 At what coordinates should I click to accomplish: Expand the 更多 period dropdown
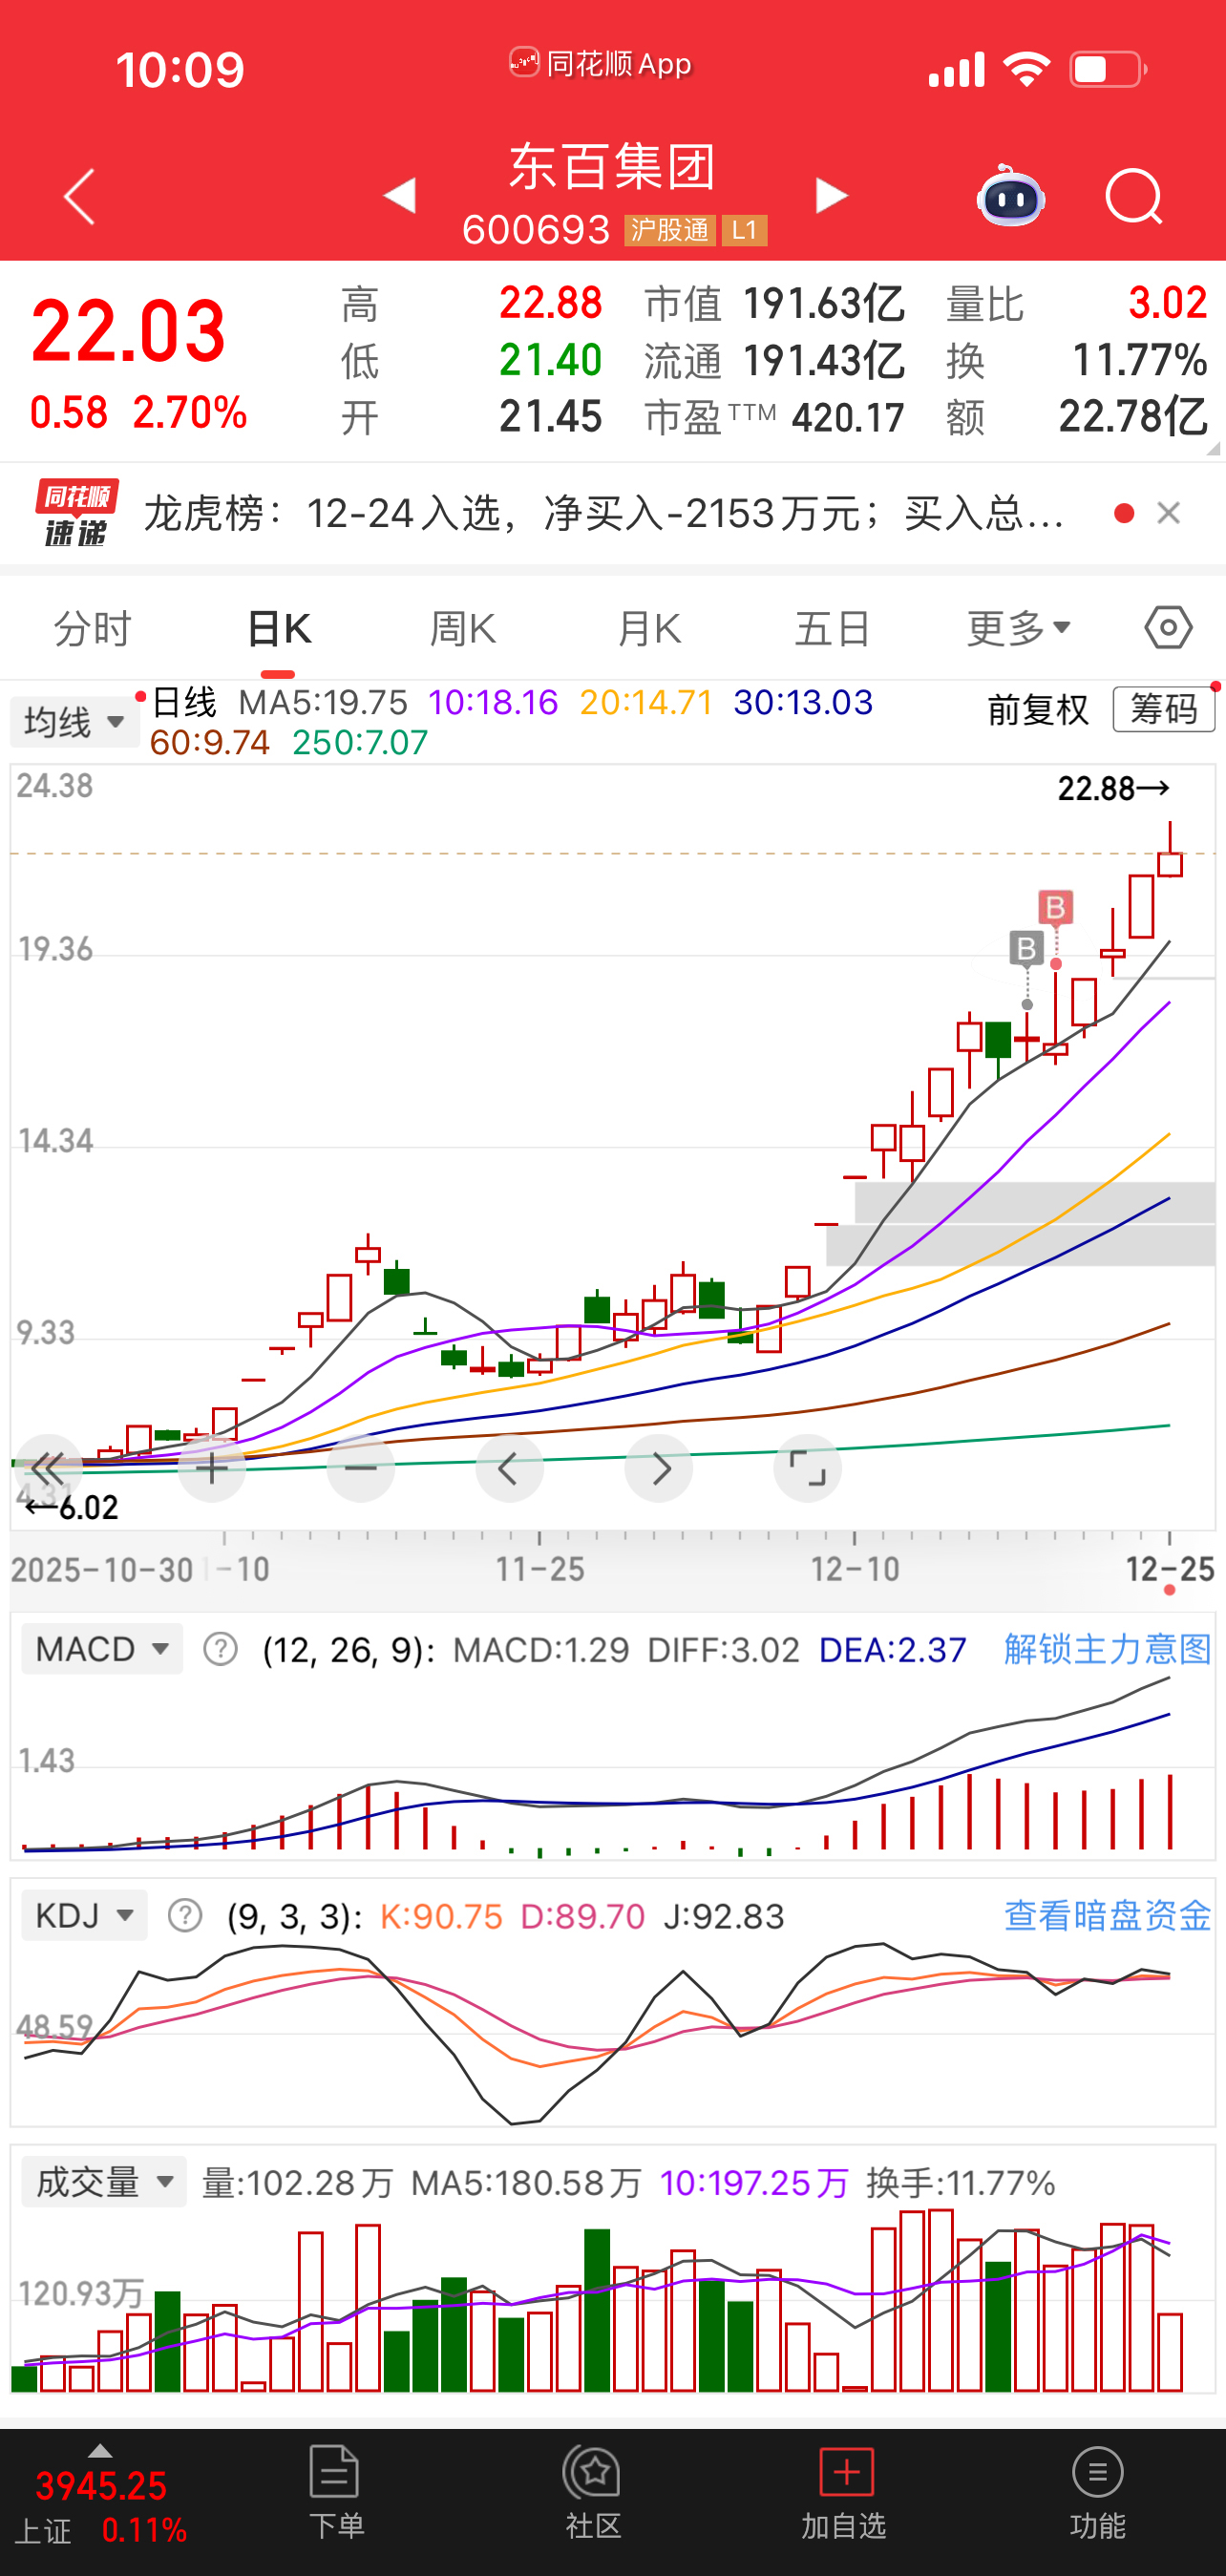1018,629
